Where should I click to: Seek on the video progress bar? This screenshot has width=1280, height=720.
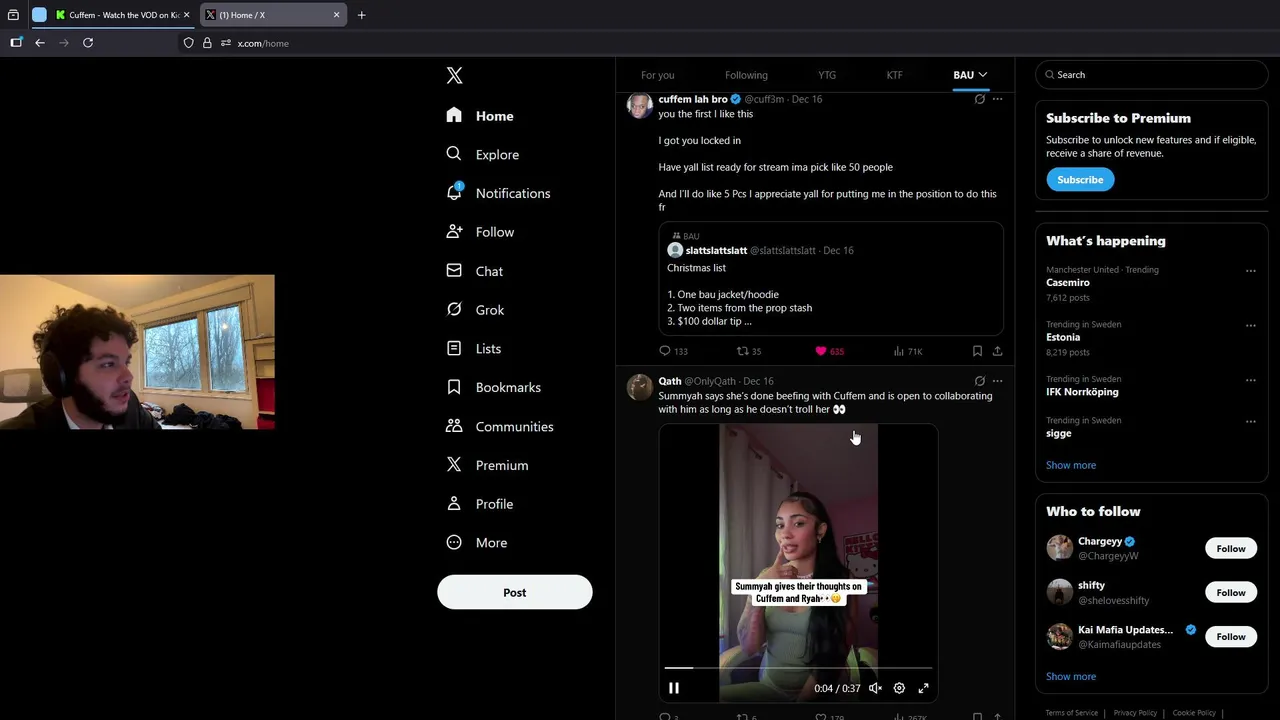[798, 667]
